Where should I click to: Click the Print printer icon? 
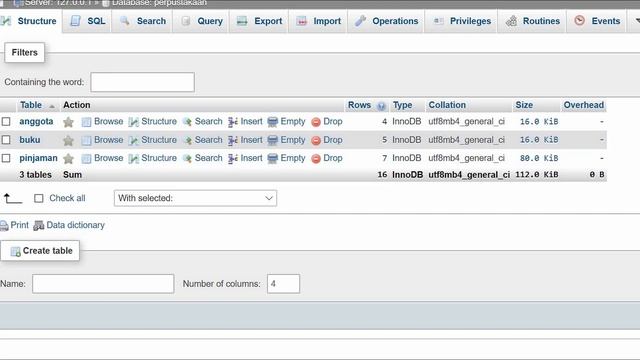[x=4, y=225]
